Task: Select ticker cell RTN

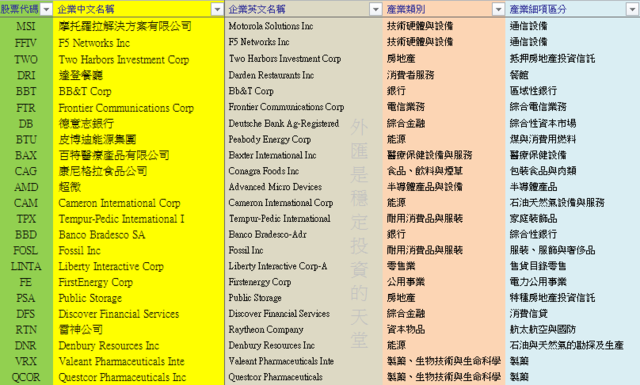Action: (x=26, y=330)
